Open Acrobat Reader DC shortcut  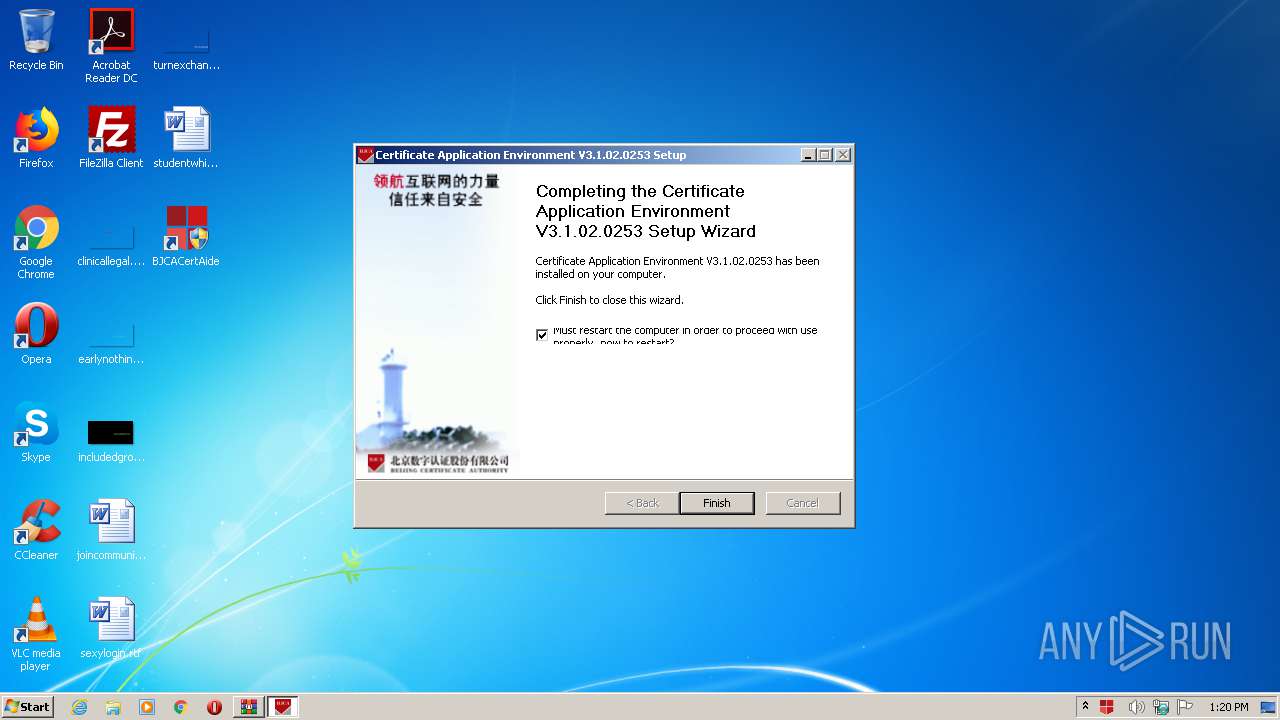pos(111,46)
